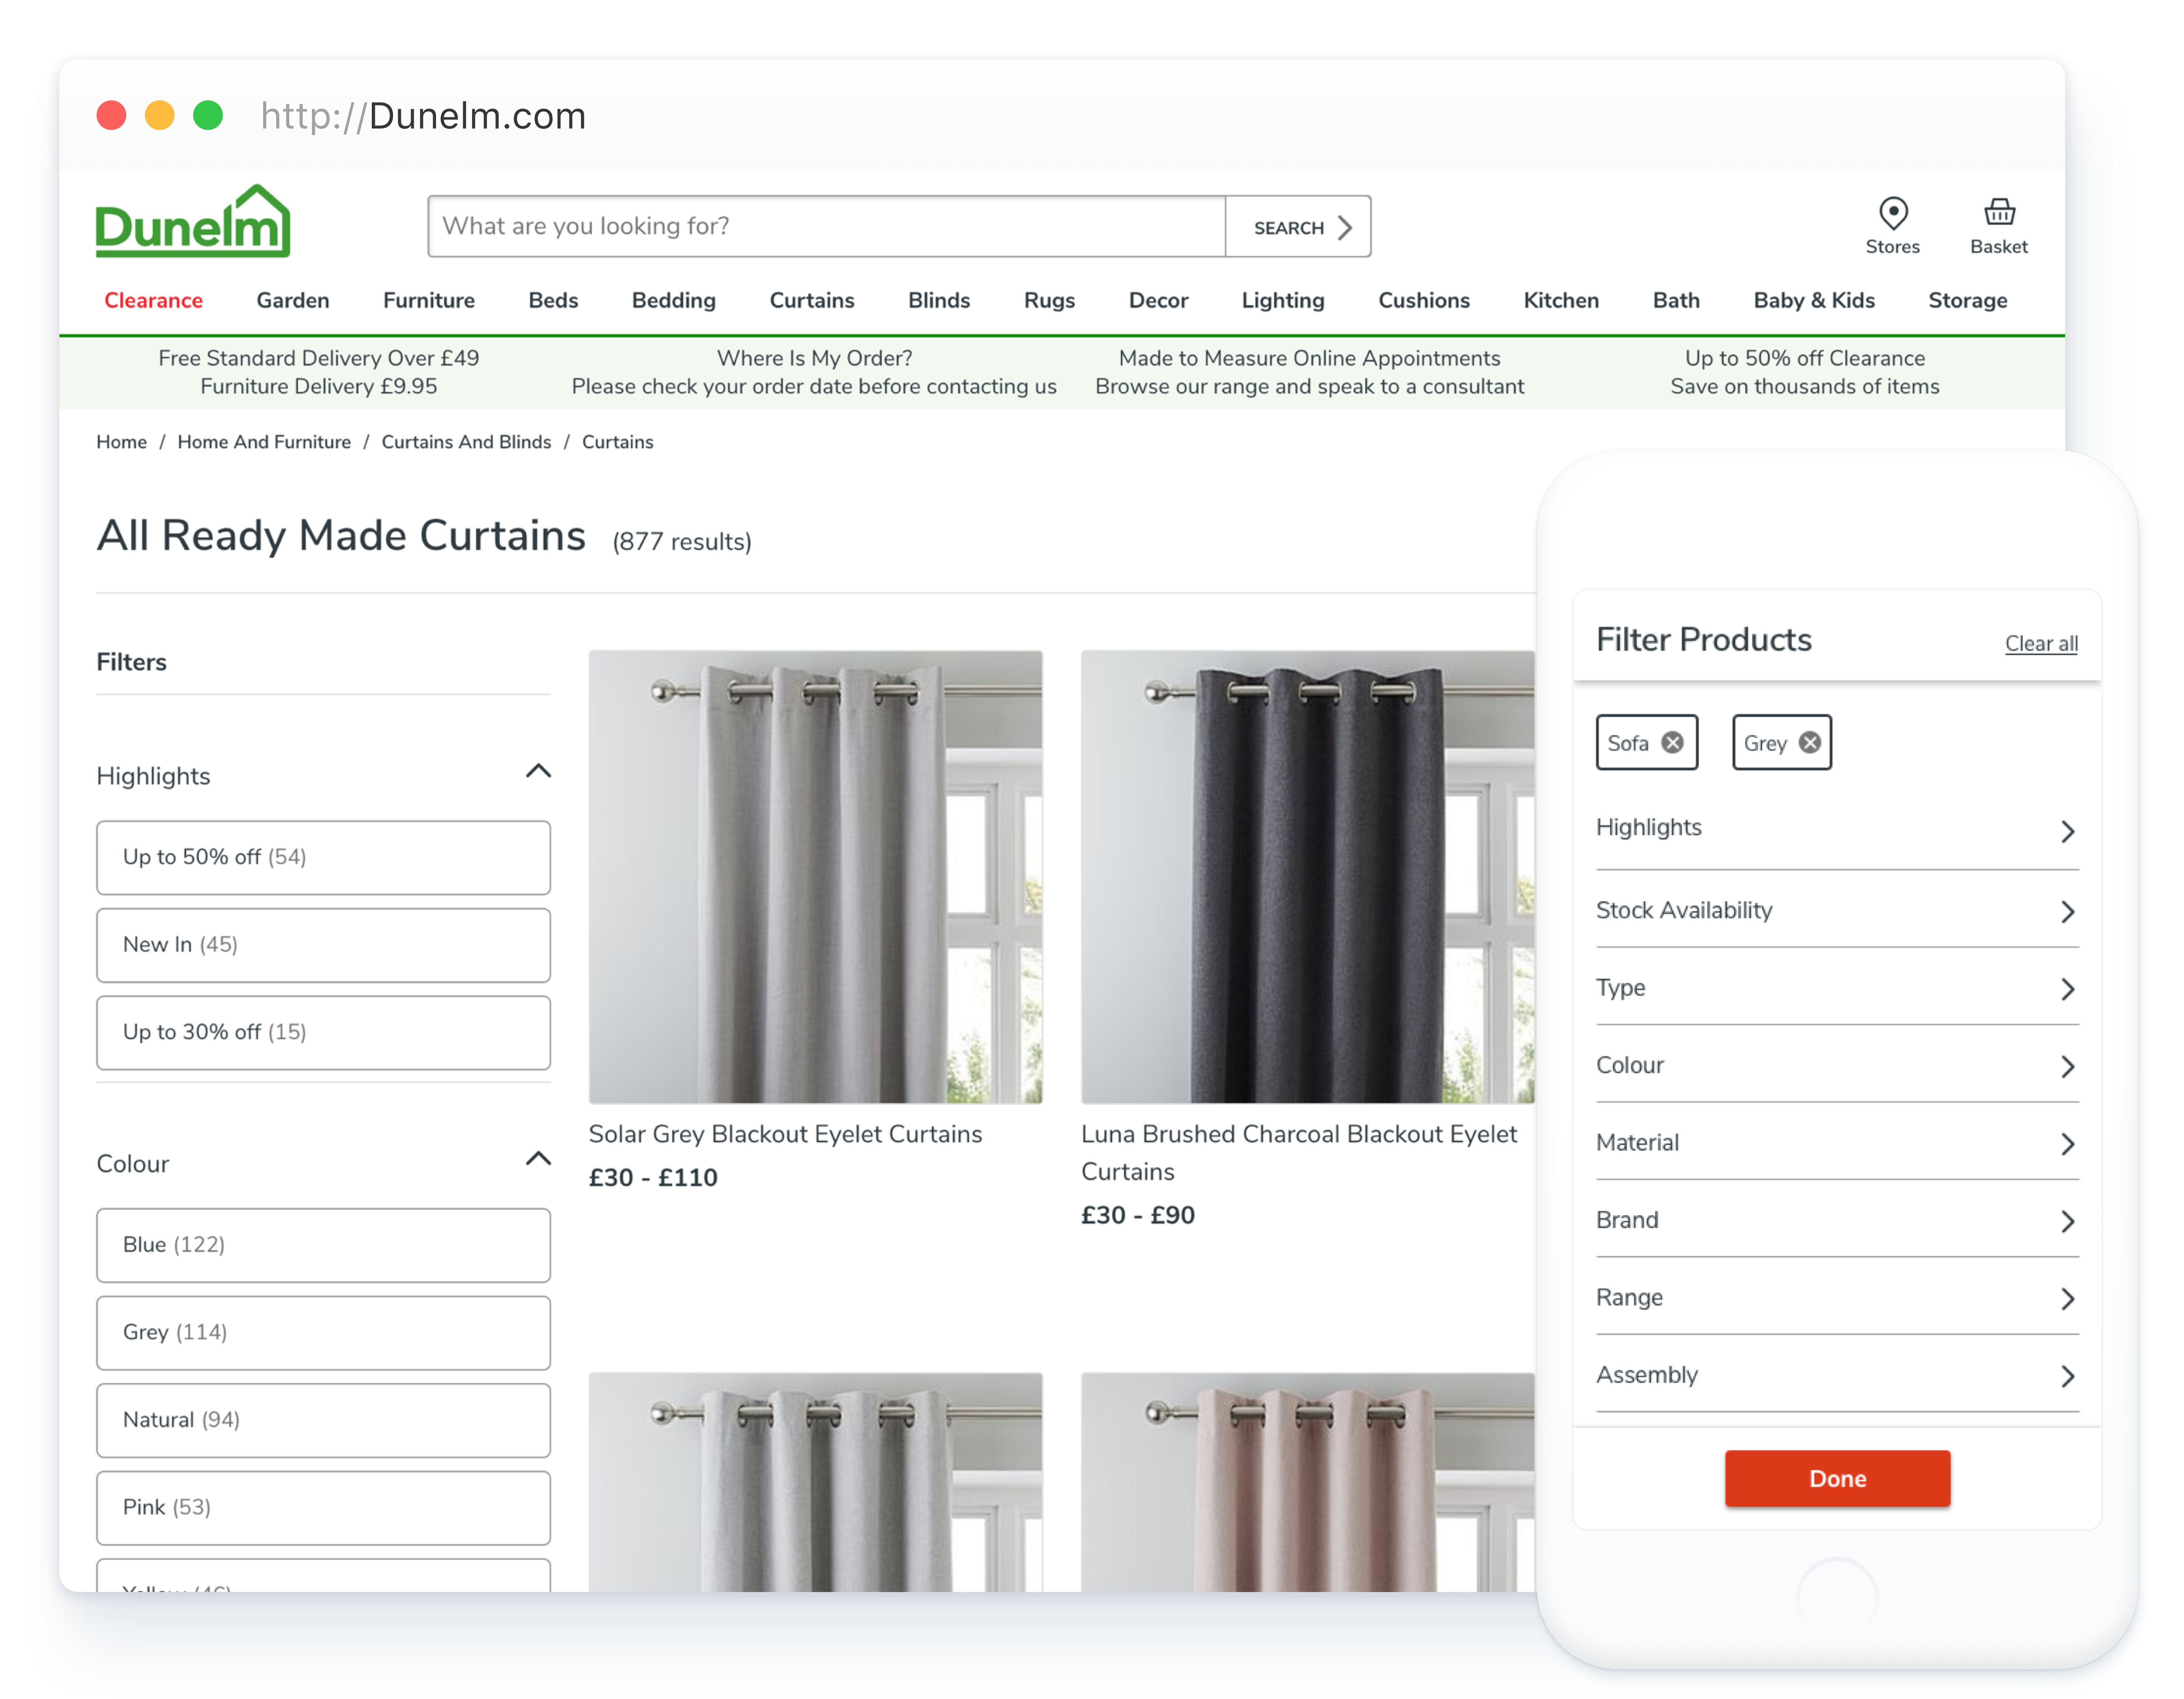Focus the 'What are you looking for?' search field

coord(827,227)
